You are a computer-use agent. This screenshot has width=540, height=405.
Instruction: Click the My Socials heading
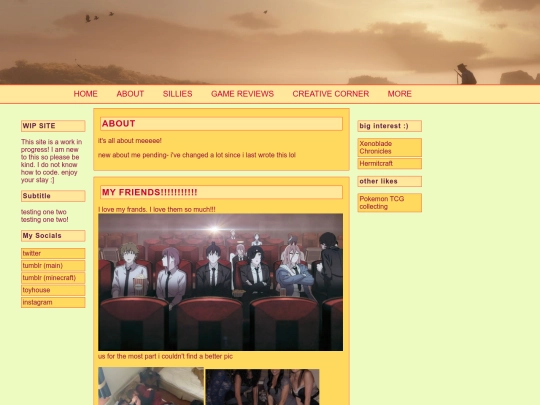pos(53,236)
